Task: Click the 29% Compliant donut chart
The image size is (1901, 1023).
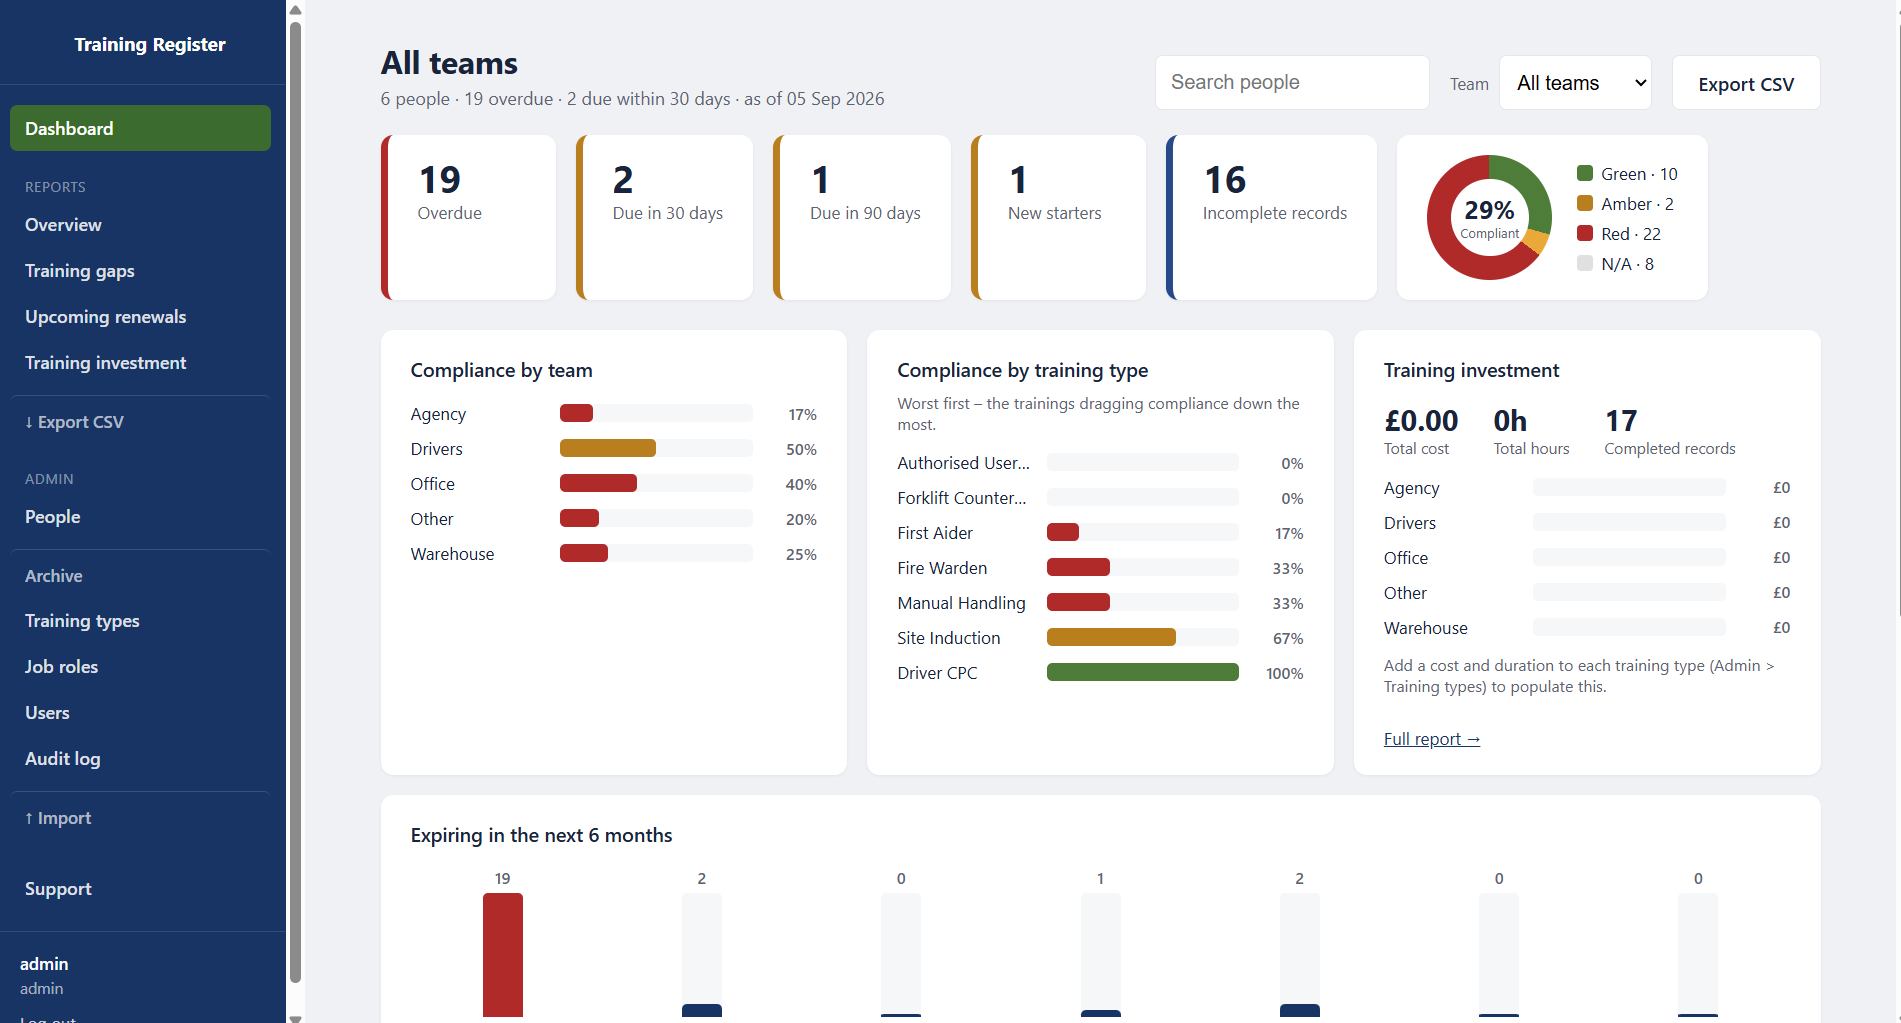Action: [x=1489, y=217]
